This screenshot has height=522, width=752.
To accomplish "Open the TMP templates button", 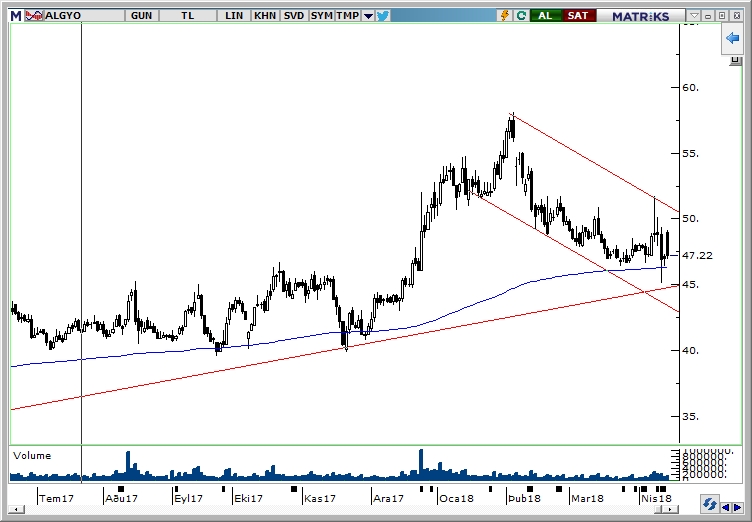I will [348, 16].
